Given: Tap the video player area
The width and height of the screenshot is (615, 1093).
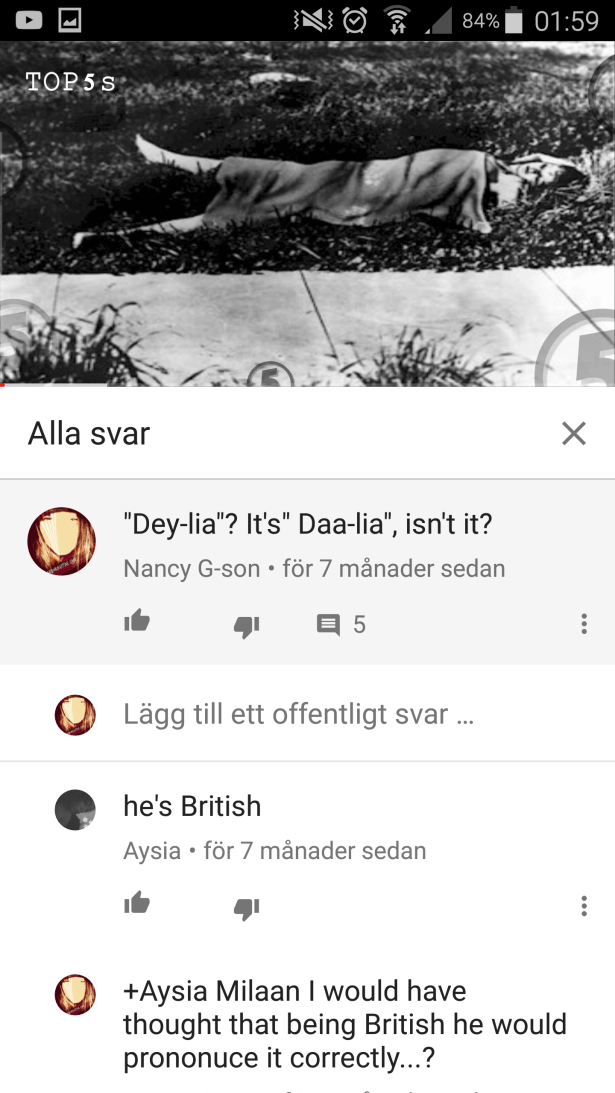Looking at the screenshot, I should click(308, 213).
